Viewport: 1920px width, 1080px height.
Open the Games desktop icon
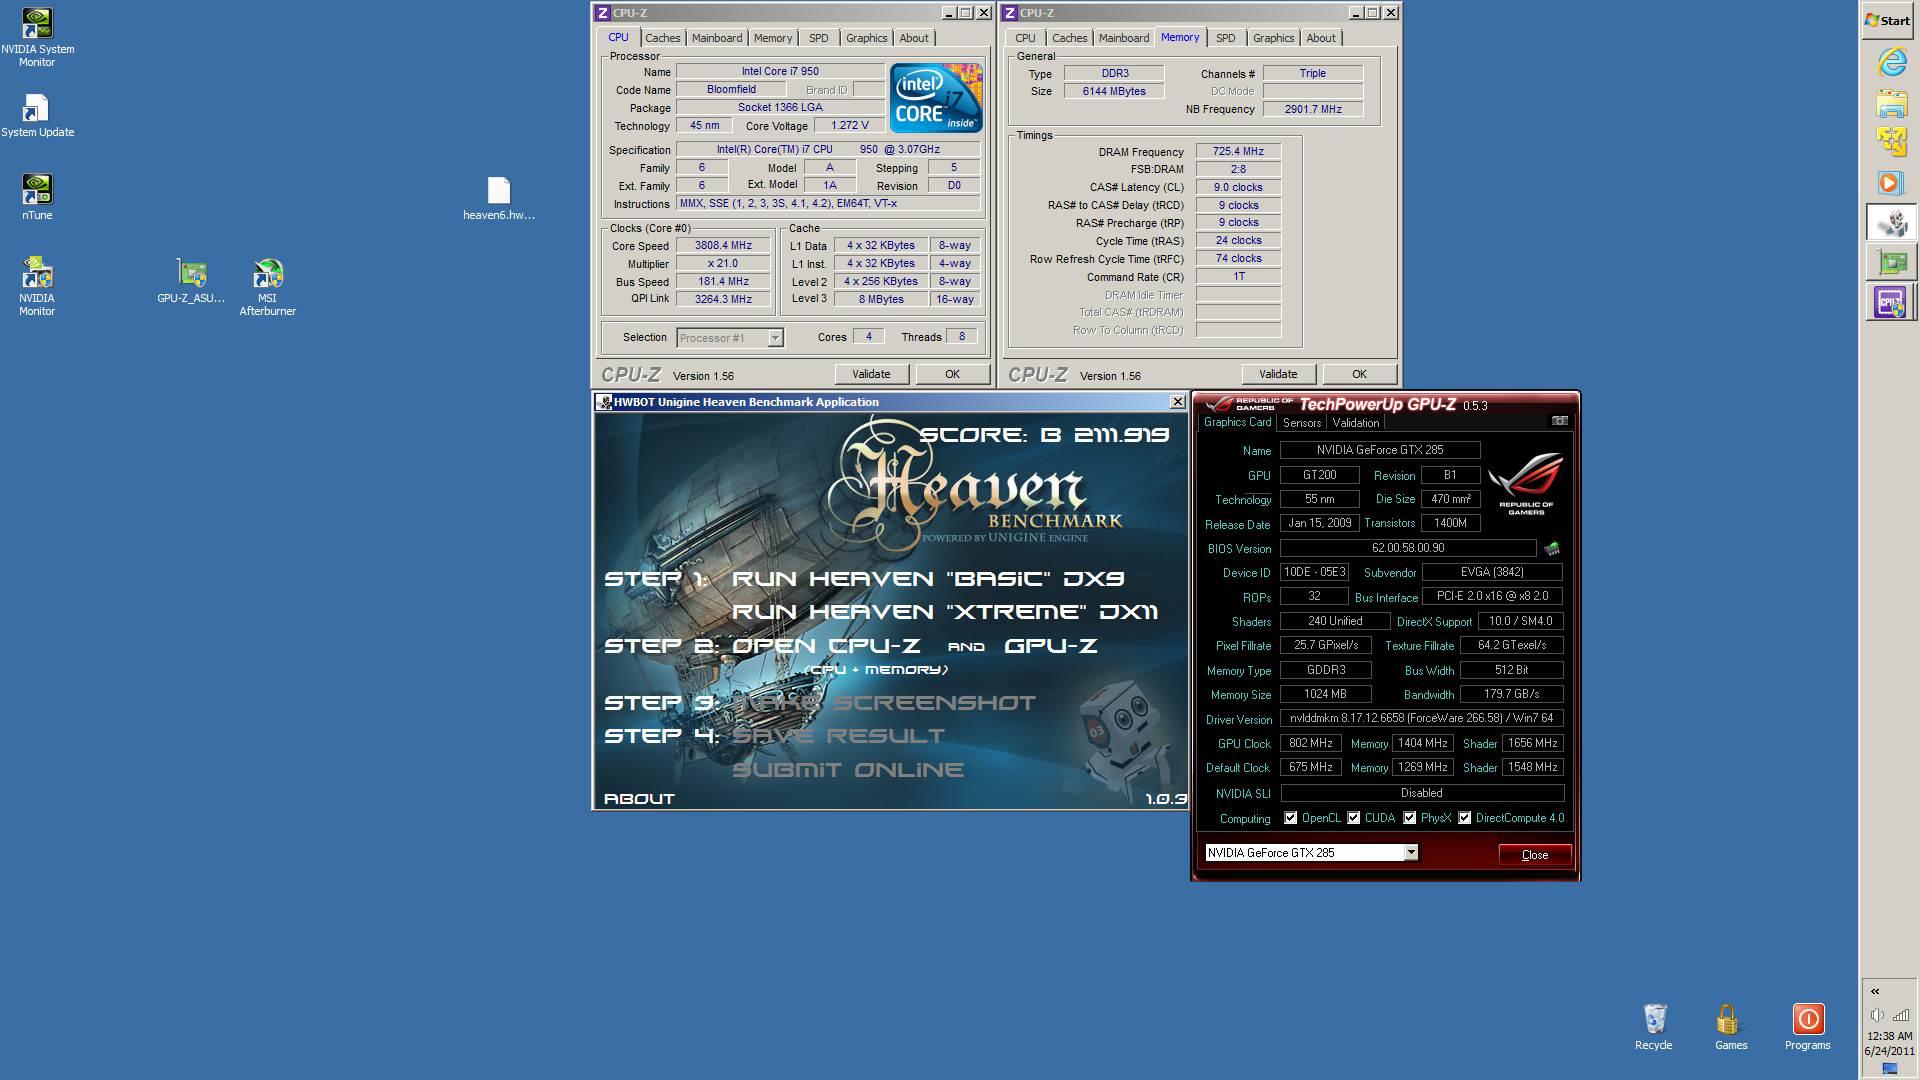pyautogui.click(x=1731, y=1027)
